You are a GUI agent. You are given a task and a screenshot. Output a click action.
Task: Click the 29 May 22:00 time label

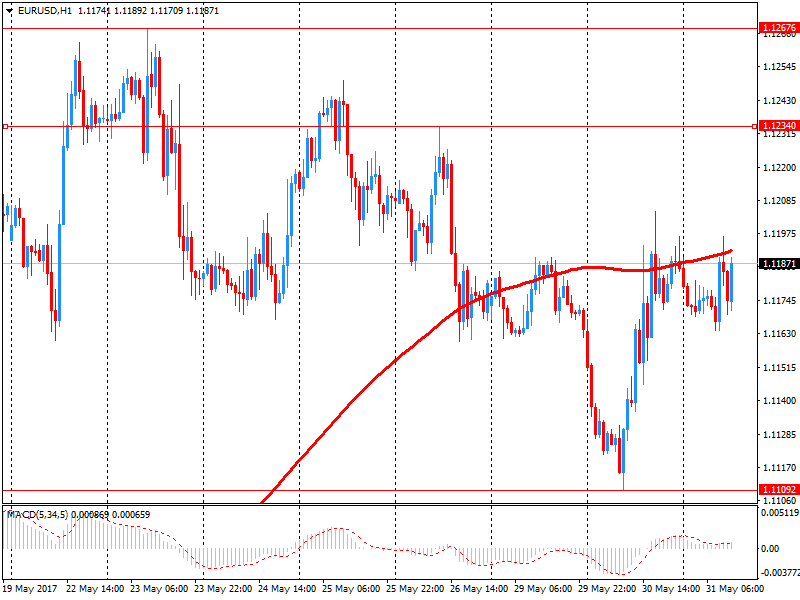[607, 589]
